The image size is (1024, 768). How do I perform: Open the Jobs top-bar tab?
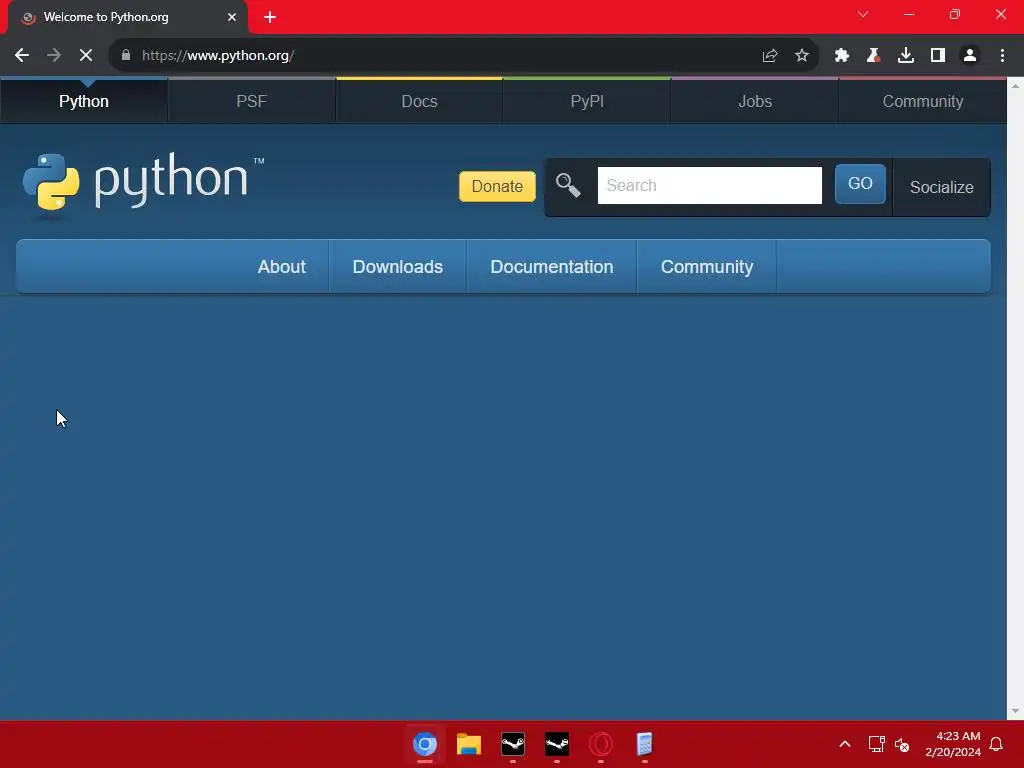755,101
